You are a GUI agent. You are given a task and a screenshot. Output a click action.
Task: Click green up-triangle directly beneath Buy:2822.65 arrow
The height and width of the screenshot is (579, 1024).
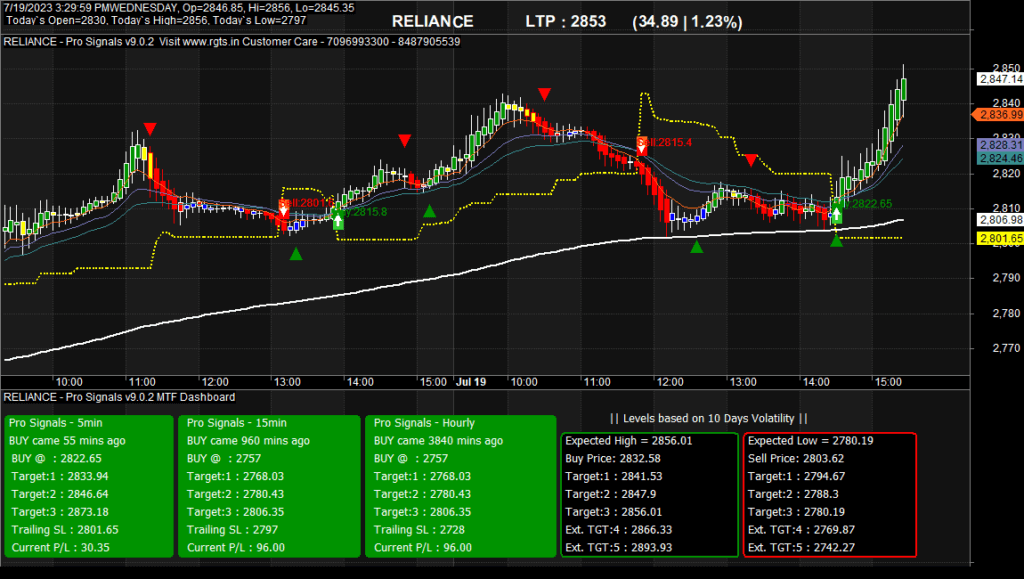click(837, 241)
